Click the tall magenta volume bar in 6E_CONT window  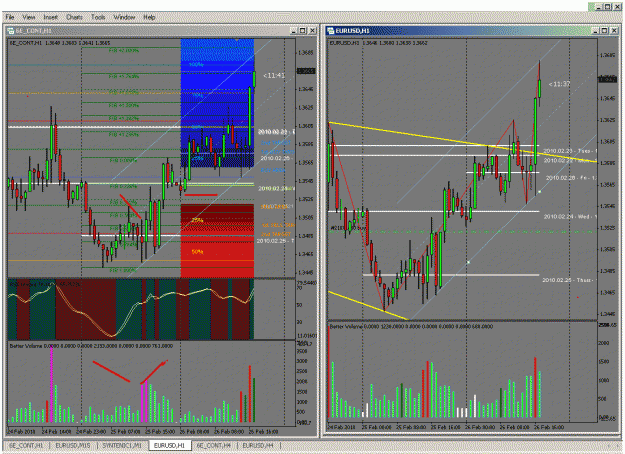pos(51,384)
